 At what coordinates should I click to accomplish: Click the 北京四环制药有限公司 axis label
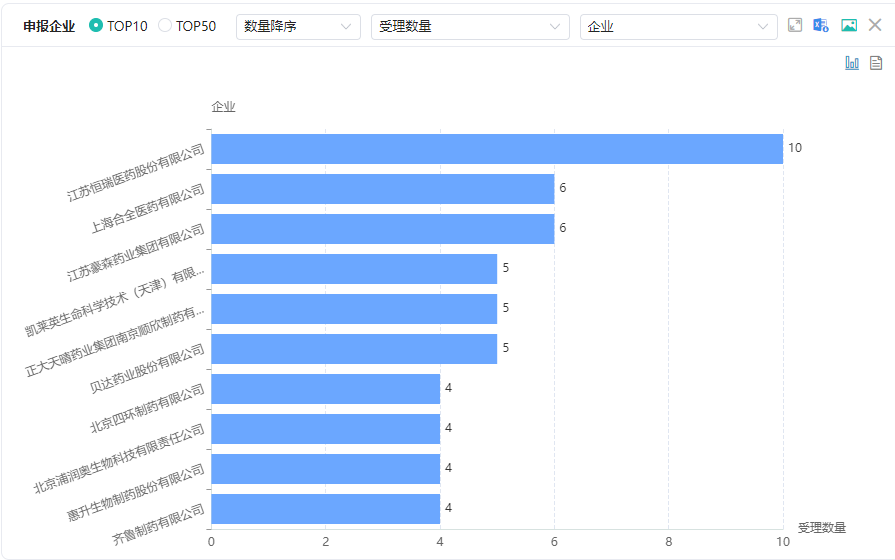coord(147,408)
